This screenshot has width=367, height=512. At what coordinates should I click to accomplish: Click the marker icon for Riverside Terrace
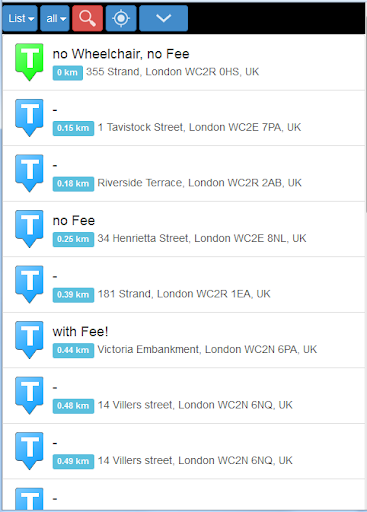[x=29, y=173]
